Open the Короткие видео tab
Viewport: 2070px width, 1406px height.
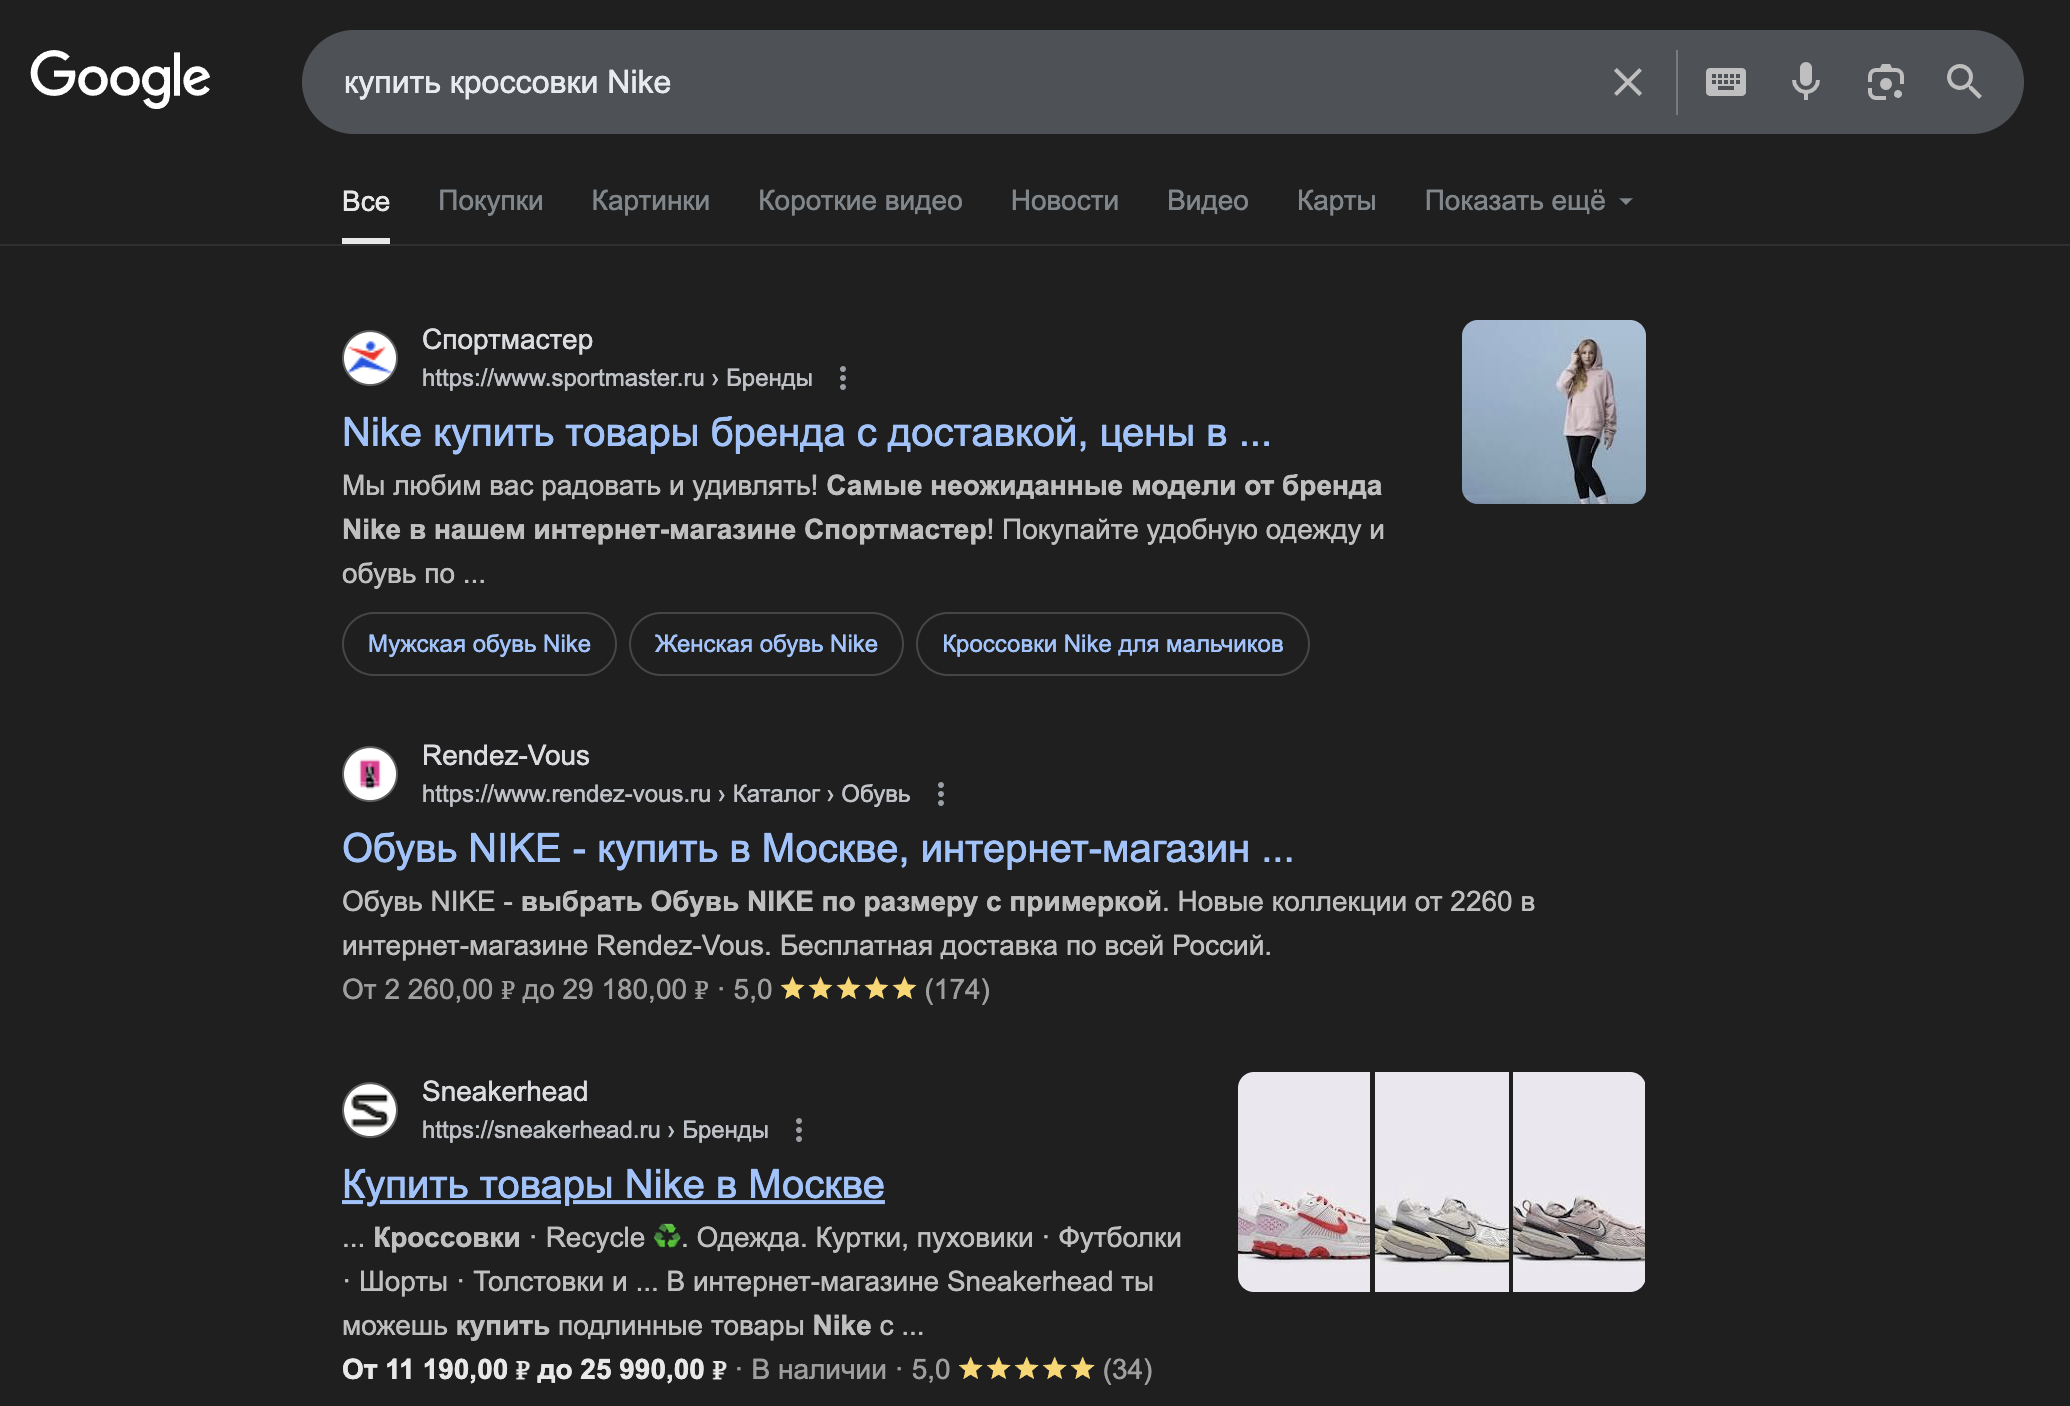pyautogui.click(x=860, y=201)
